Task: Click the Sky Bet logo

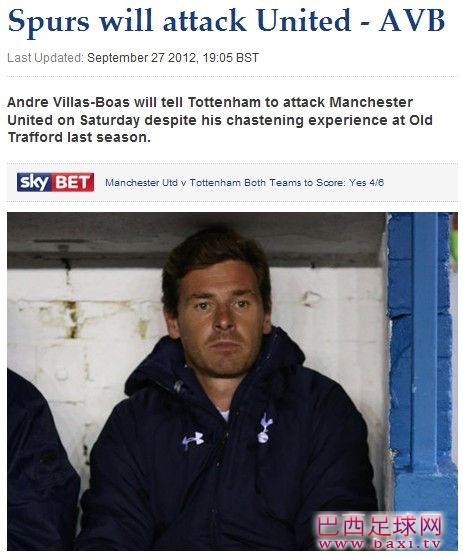Action: tap(55, 182)
